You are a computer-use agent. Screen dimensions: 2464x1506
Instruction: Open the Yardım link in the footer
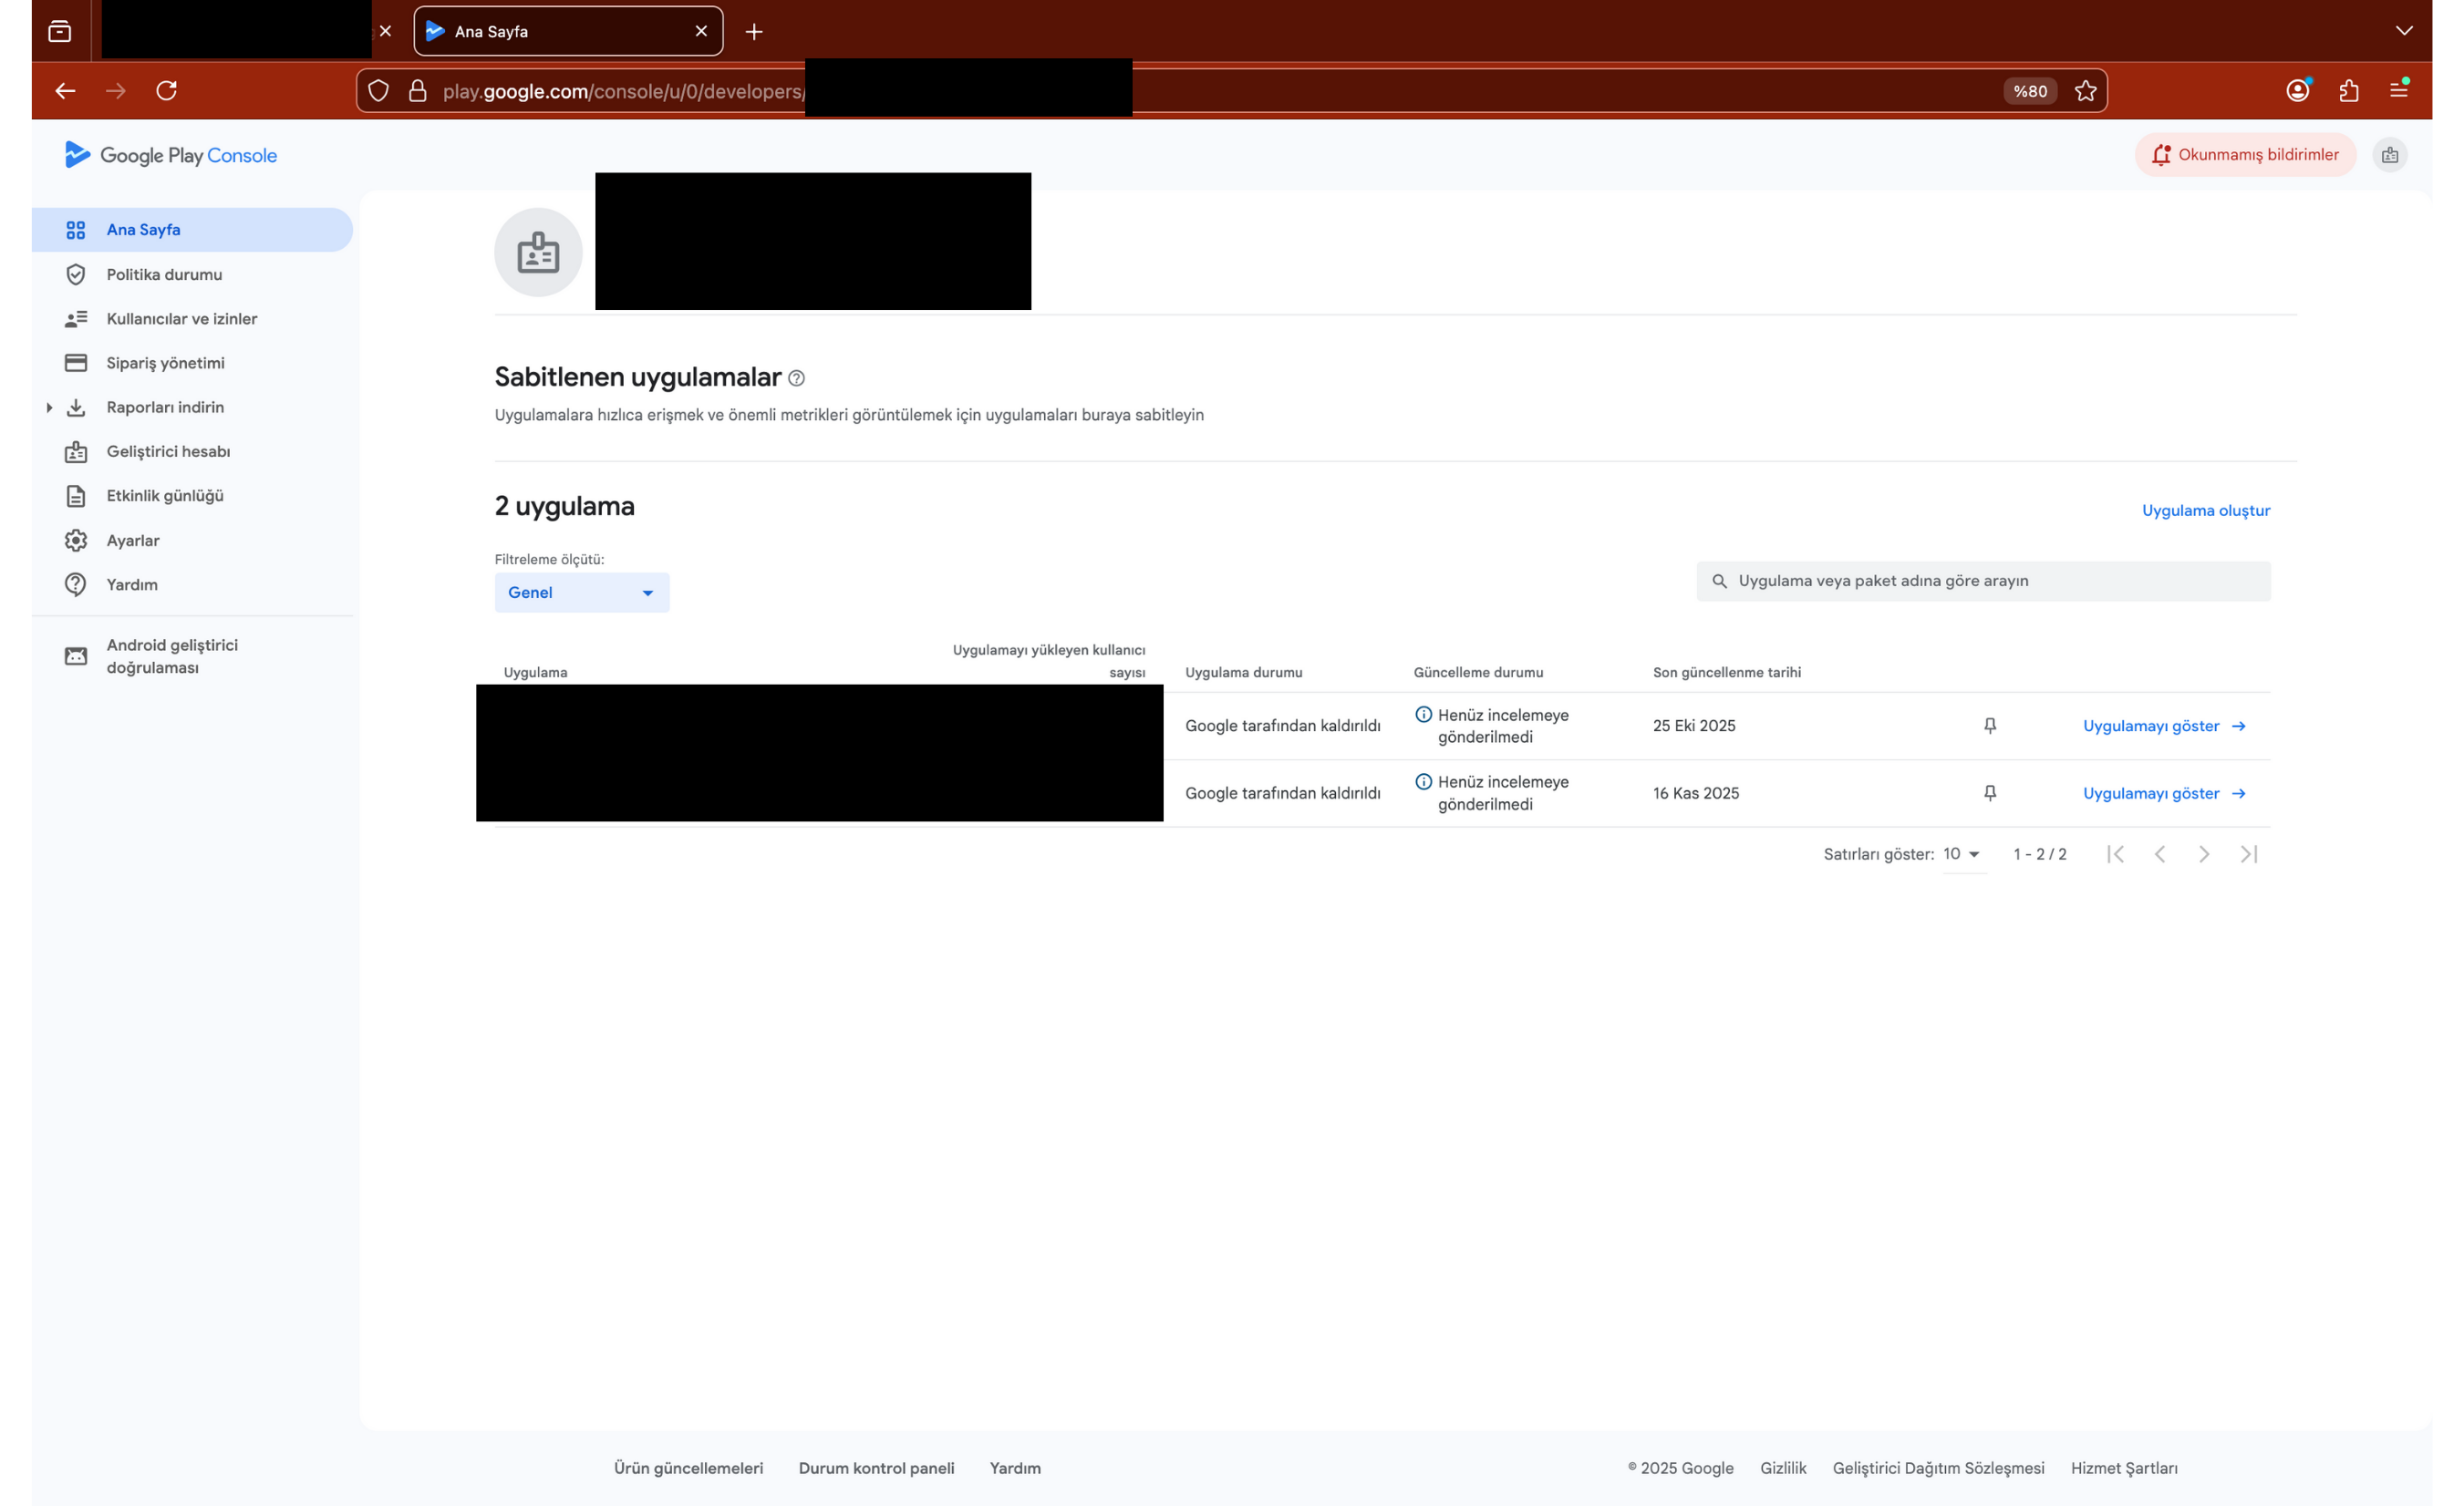[1015, 1468]
